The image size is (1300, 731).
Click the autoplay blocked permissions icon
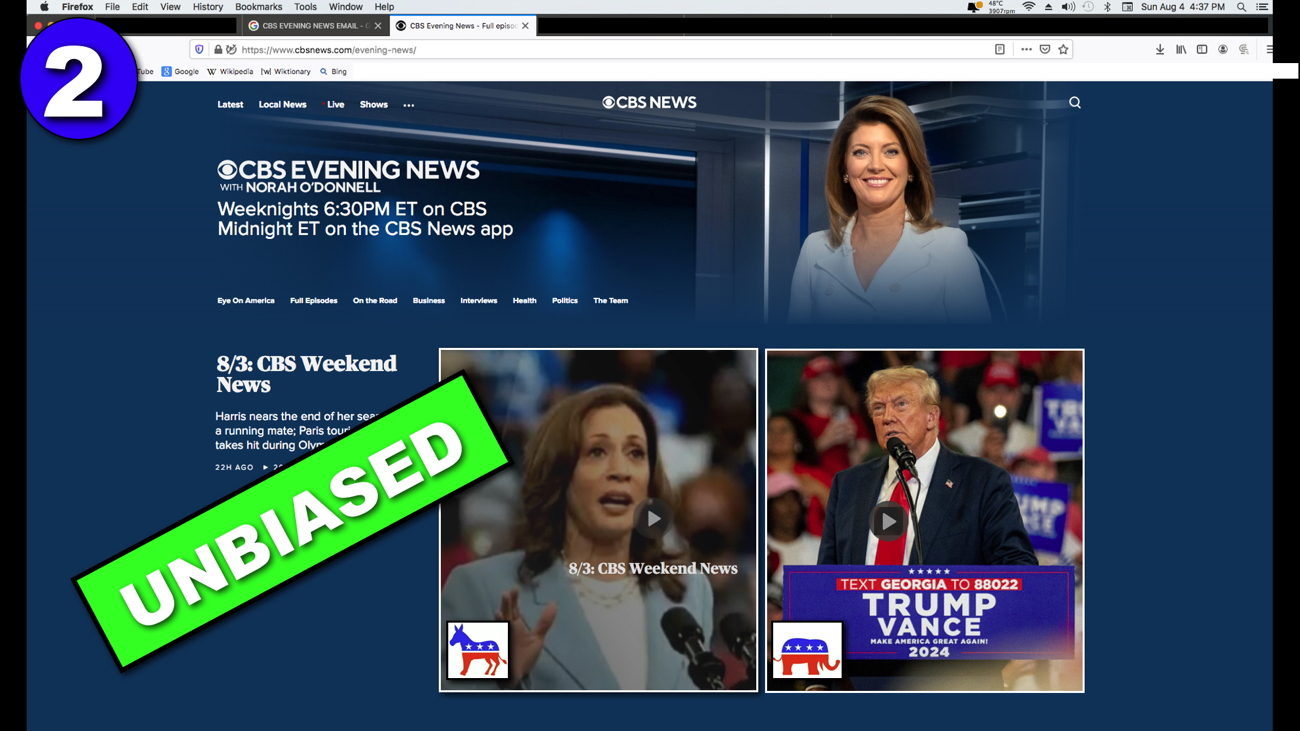[231, 49]
